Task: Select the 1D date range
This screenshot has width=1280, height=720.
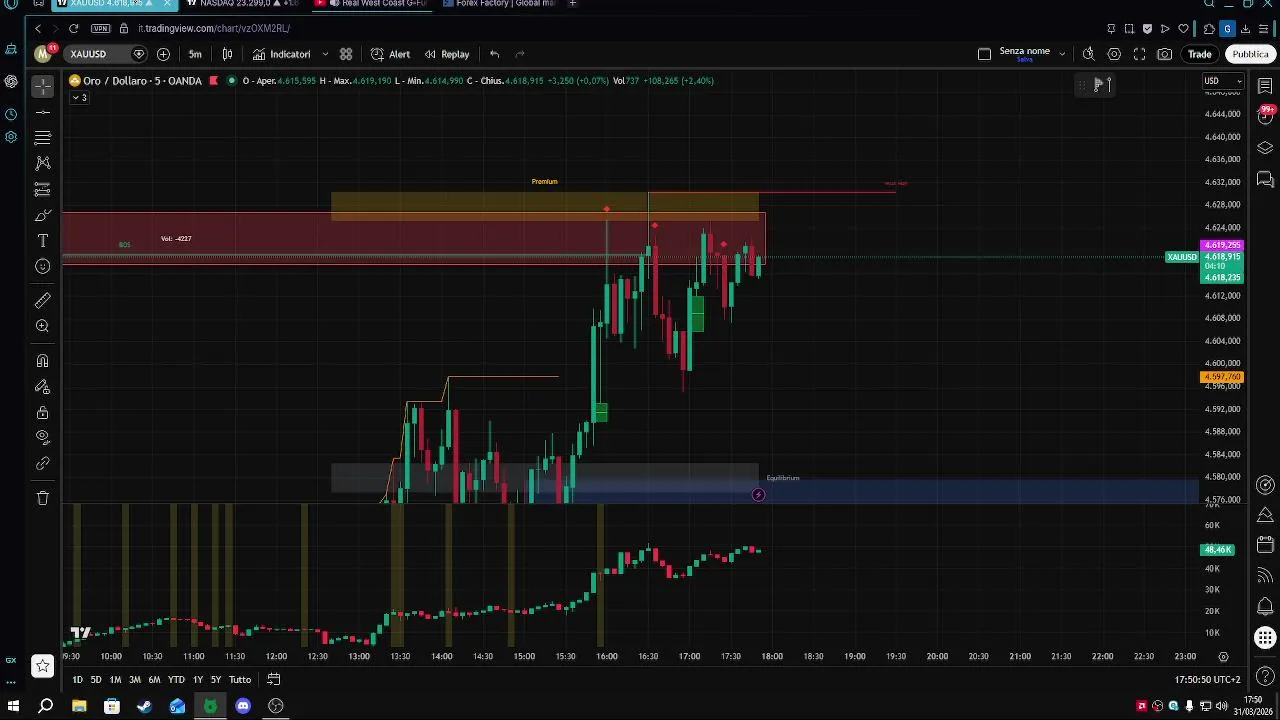Action: point(77,680)
